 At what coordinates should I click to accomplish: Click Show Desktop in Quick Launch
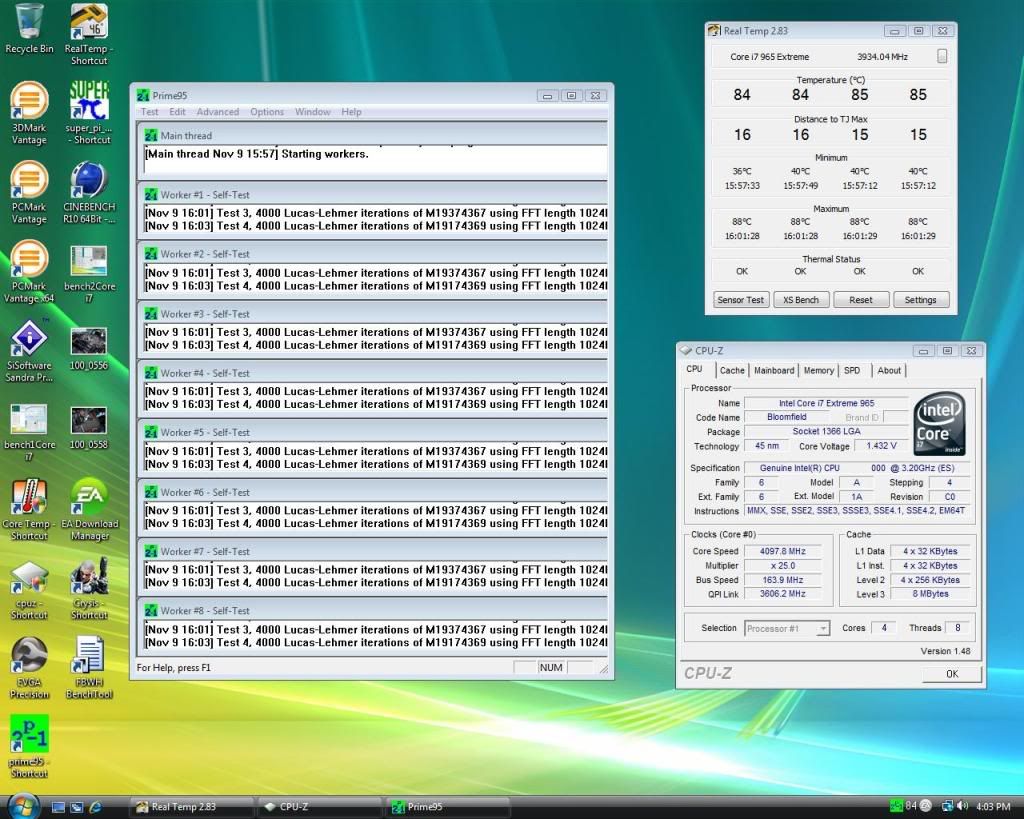[x=58, y=807]
